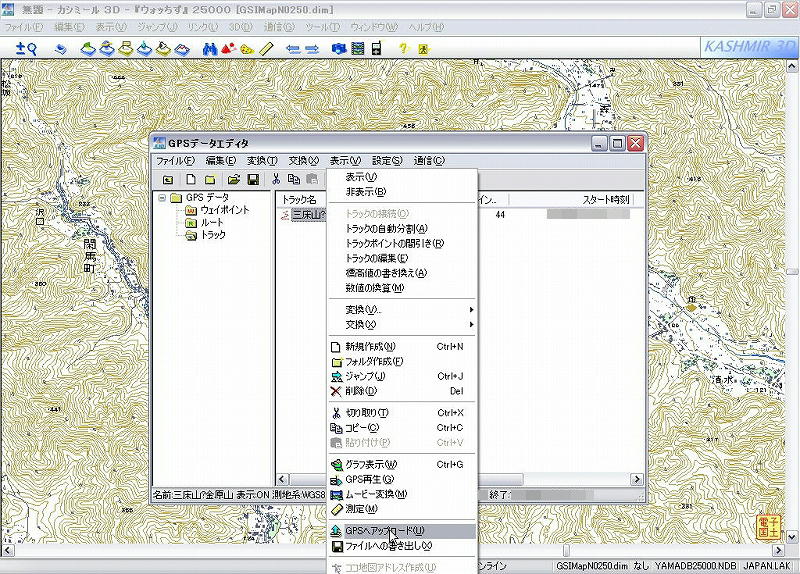The height and width of the screenshot is (574, 800).
Task: Click up arrow of main map vertical scrollbar
Action: click(792, 66)
